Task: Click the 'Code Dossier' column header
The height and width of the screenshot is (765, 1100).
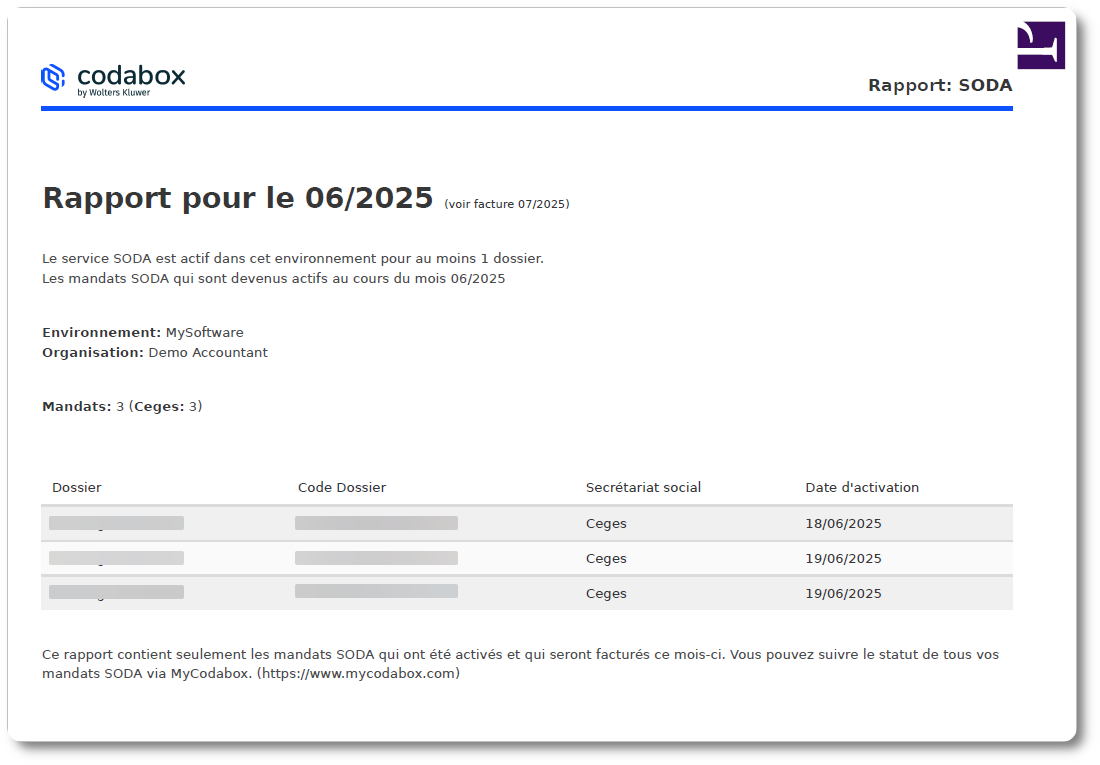Action: (x=342, y=487)
